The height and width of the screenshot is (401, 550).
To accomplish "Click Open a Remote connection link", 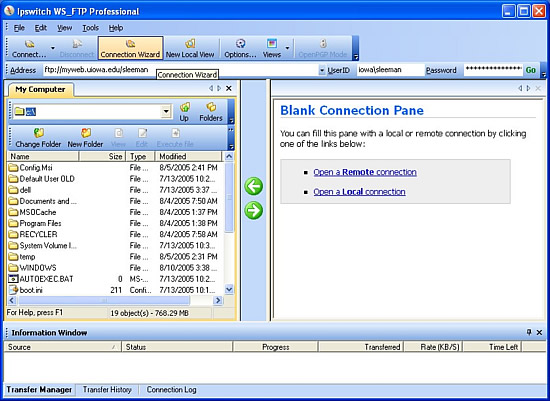I will pyautogui.click(x=365, y=172).
